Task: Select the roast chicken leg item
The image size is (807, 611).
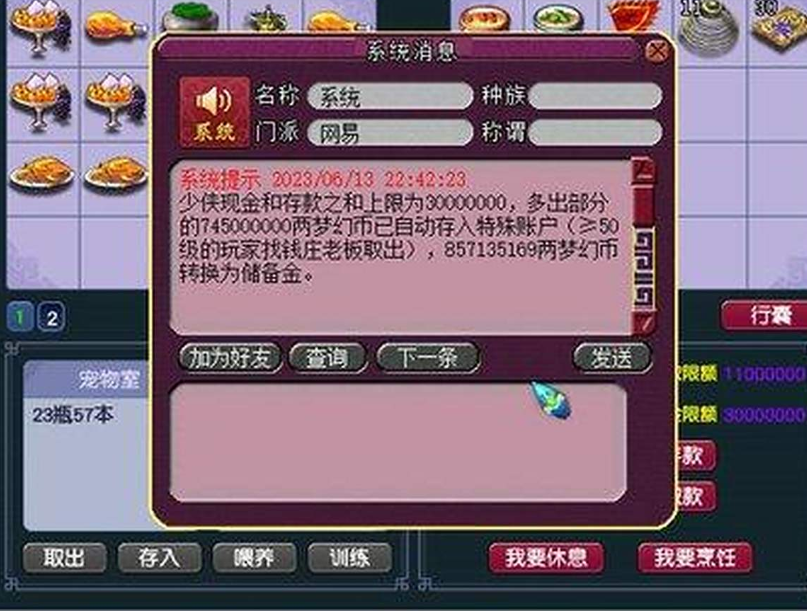Action: [x=115, y=25]
